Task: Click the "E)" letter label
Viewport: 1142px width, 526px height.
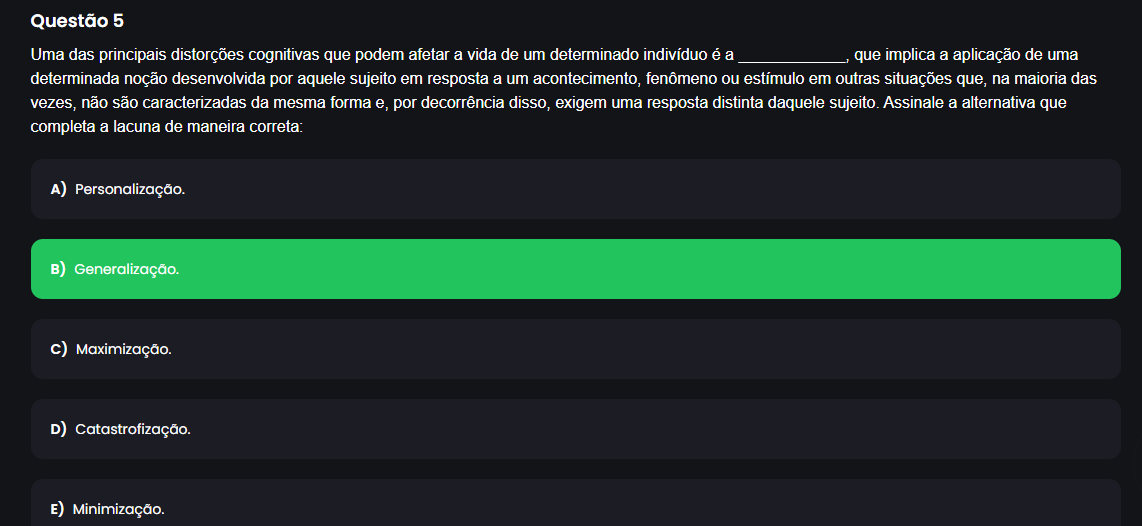Action: point(57,509)
